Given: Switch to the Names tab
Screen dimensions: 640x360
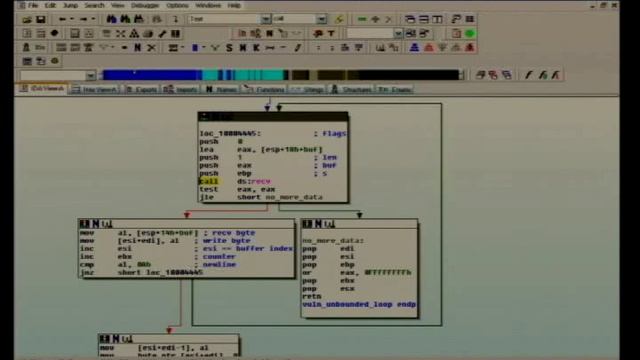Looking at the screenshot, I should [222, 89].
